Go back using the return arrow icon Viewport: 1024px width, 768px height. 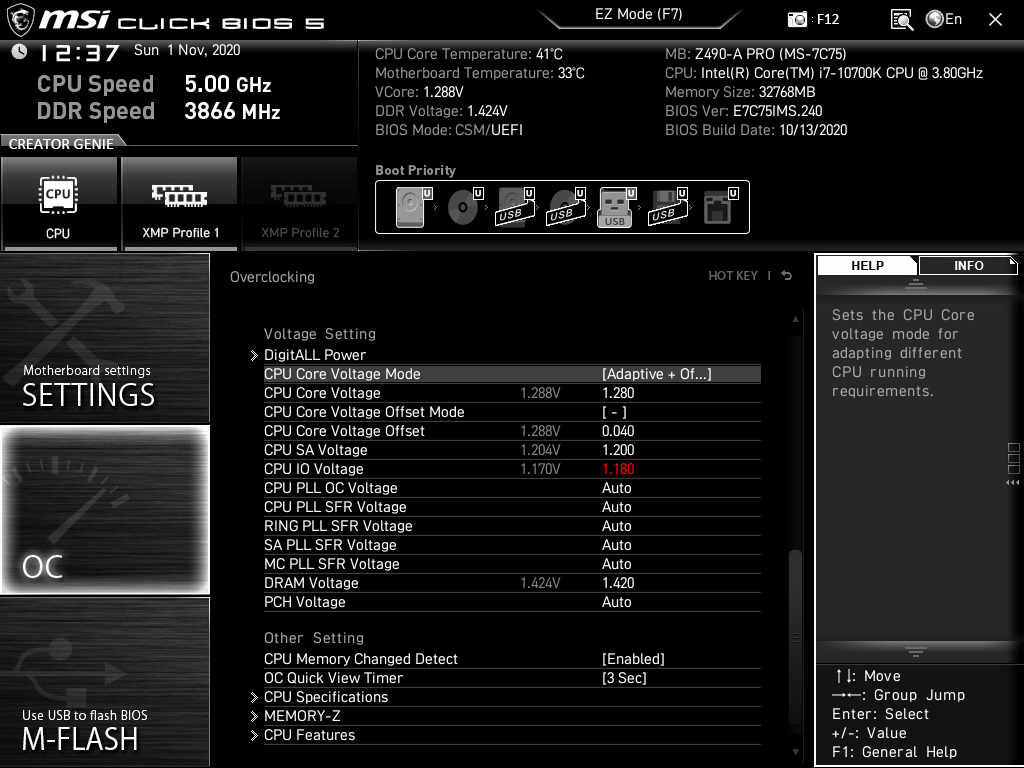[x=786, y=276]
